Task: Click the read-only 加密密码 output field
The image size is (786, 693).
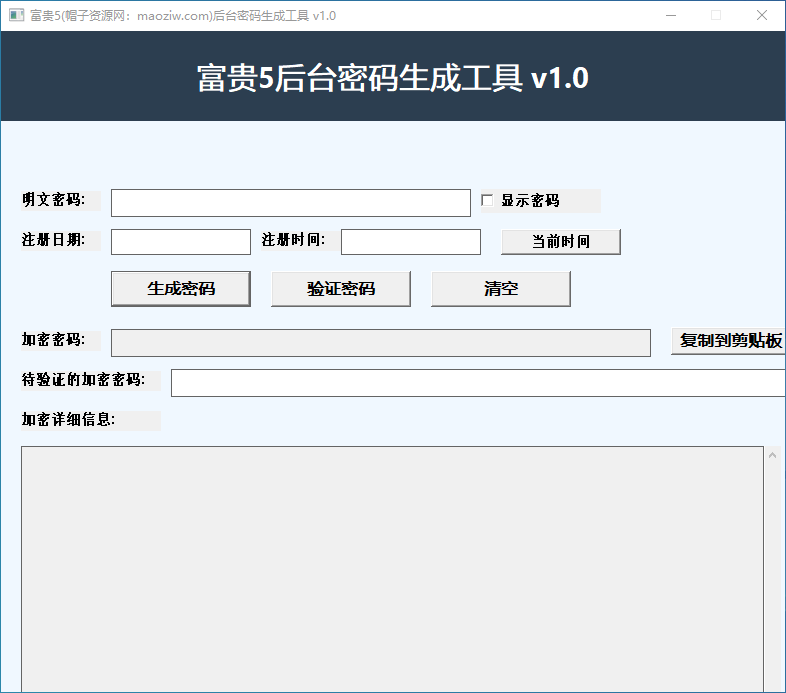Action: (380, 343)
